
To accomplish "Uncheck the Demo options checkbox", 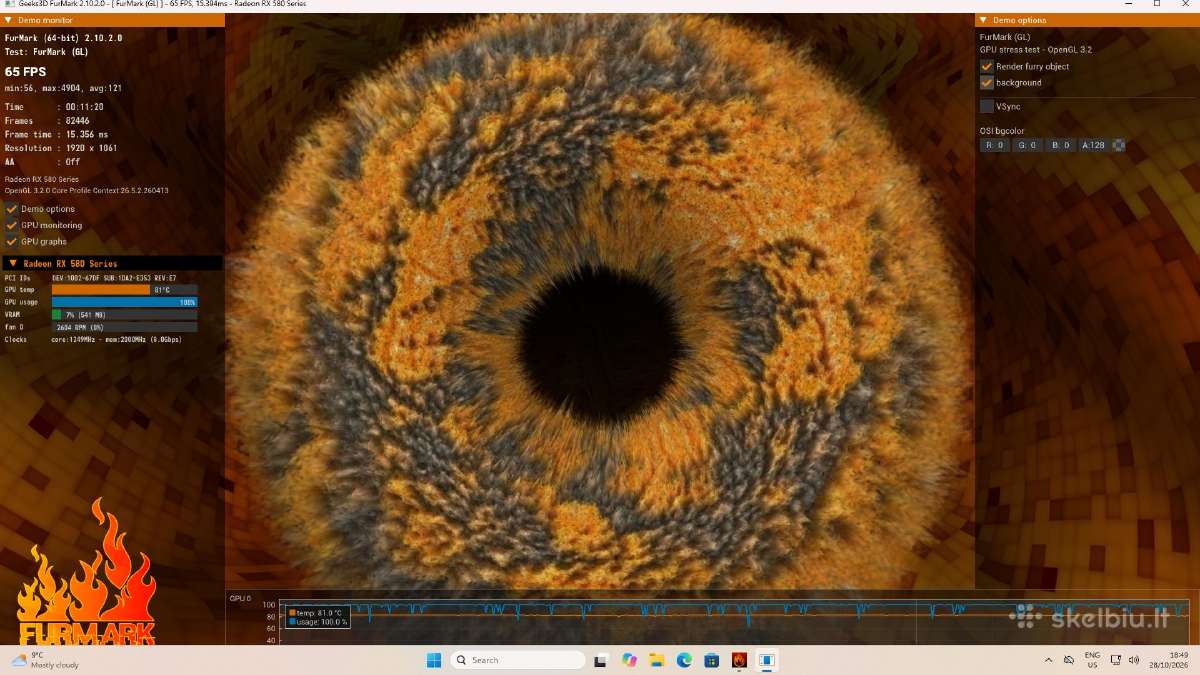I will (12, 209).
